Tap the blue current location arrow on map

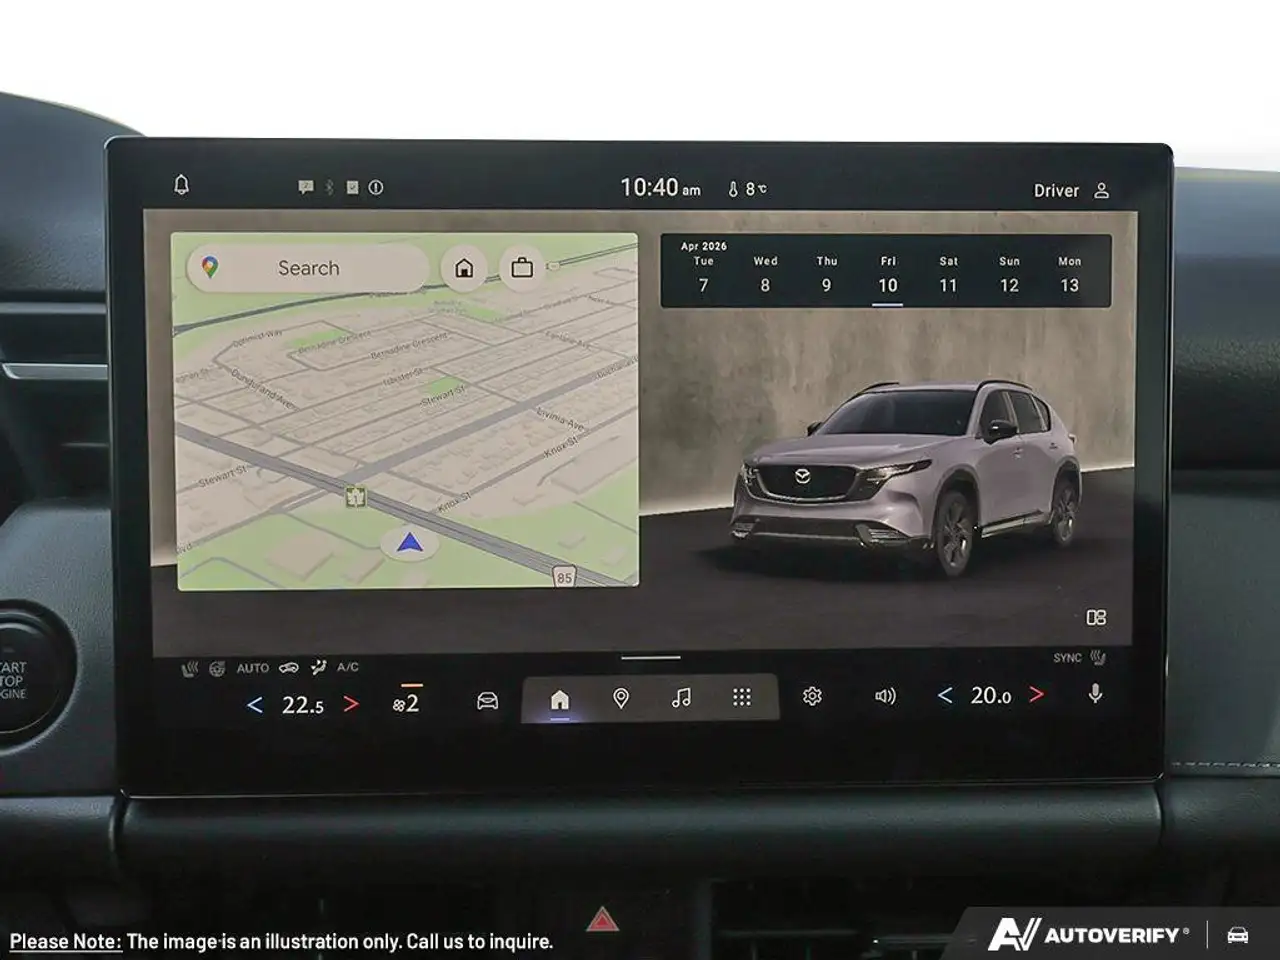[409, 543]
